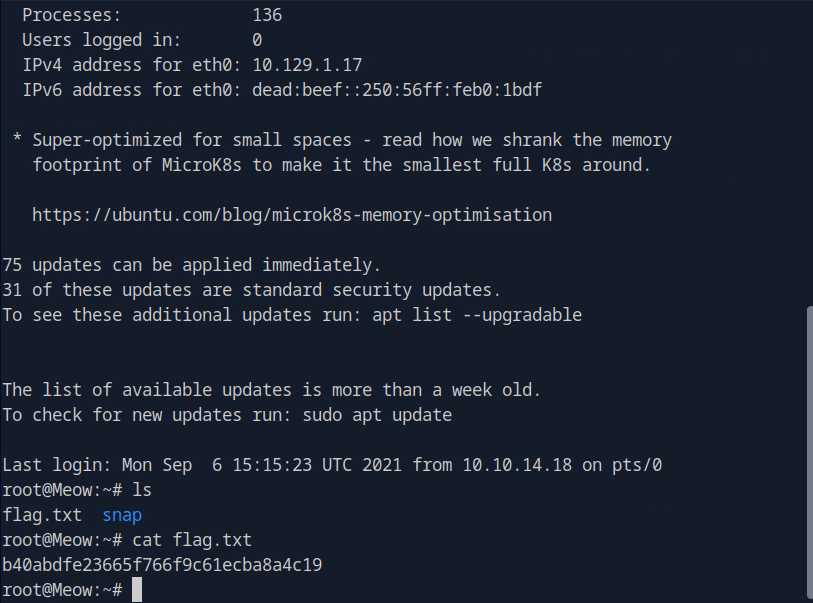Click the '31 of these updates' security line
The width and height of the screenshot is (813, 603).
point(252,290)
